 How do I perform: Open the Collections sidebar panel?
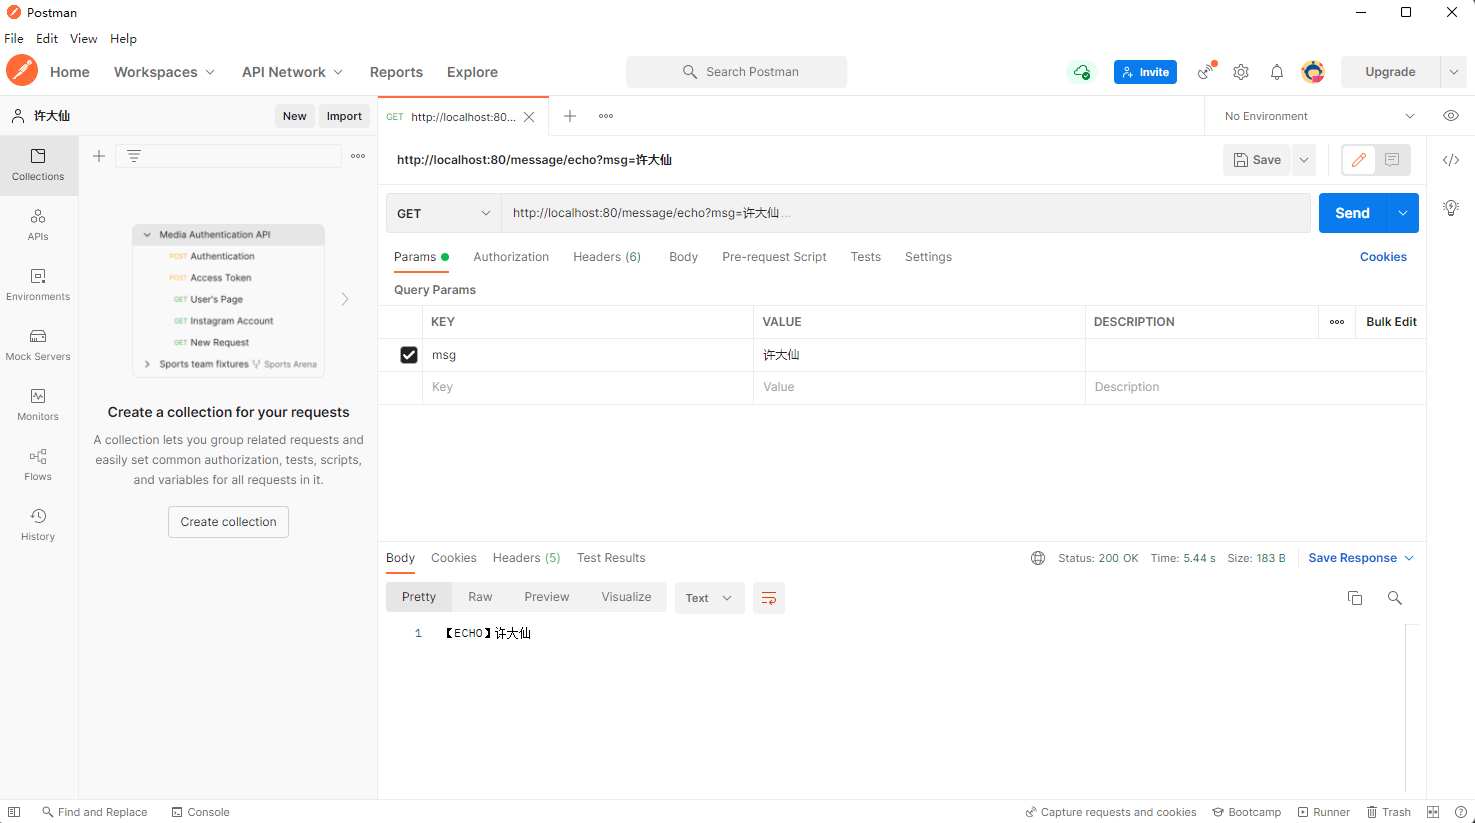(x=38, y=165)
